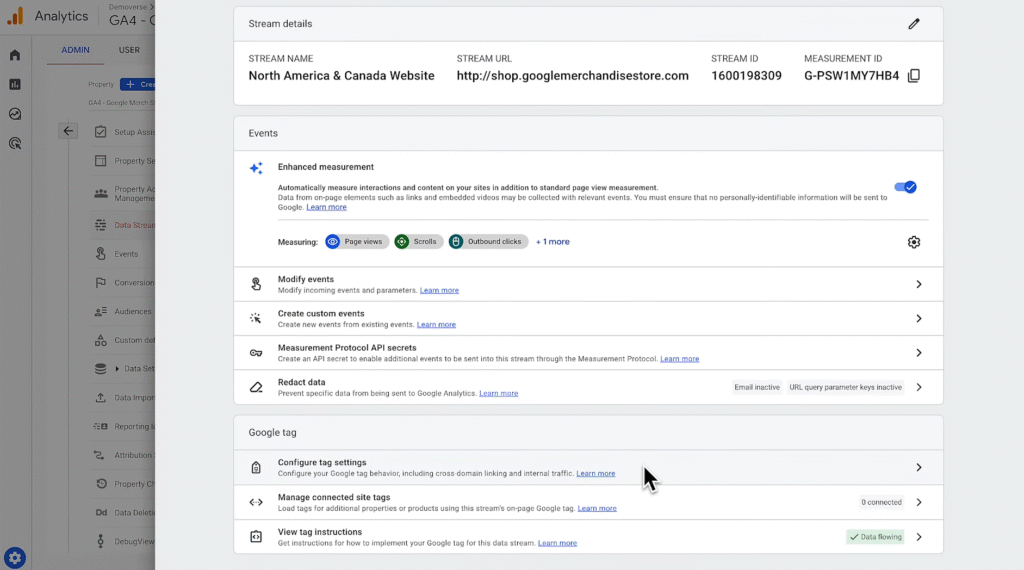
Task: Click the Modify events icon
Action: (256, 284)
